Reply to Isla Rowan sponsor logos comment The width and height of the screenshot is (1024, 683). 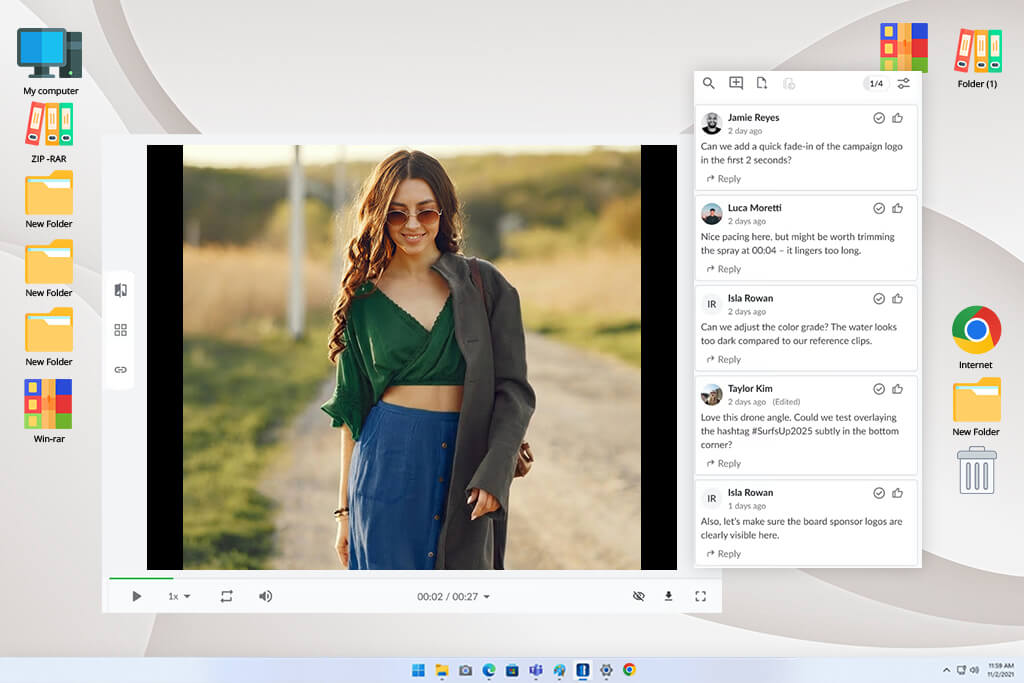[x=724, y=554]
